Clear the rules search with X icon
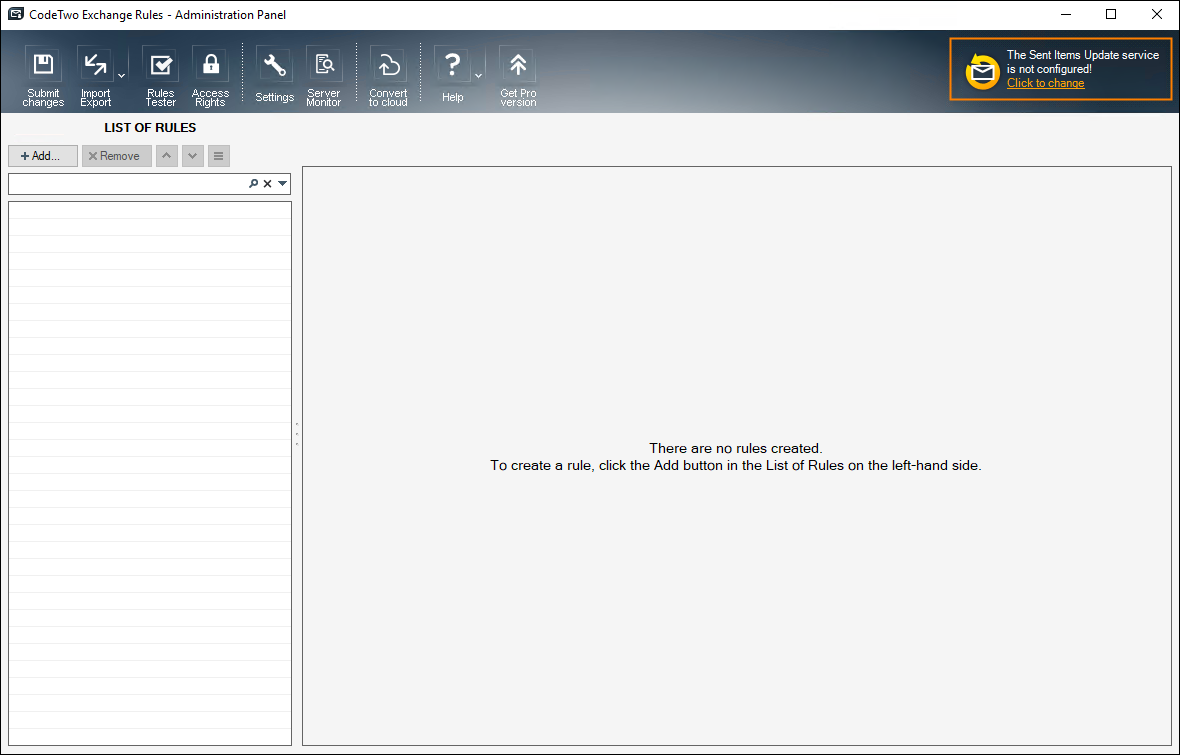The height and width of the screenshot is (755, 1180). (x=267, y=184)
